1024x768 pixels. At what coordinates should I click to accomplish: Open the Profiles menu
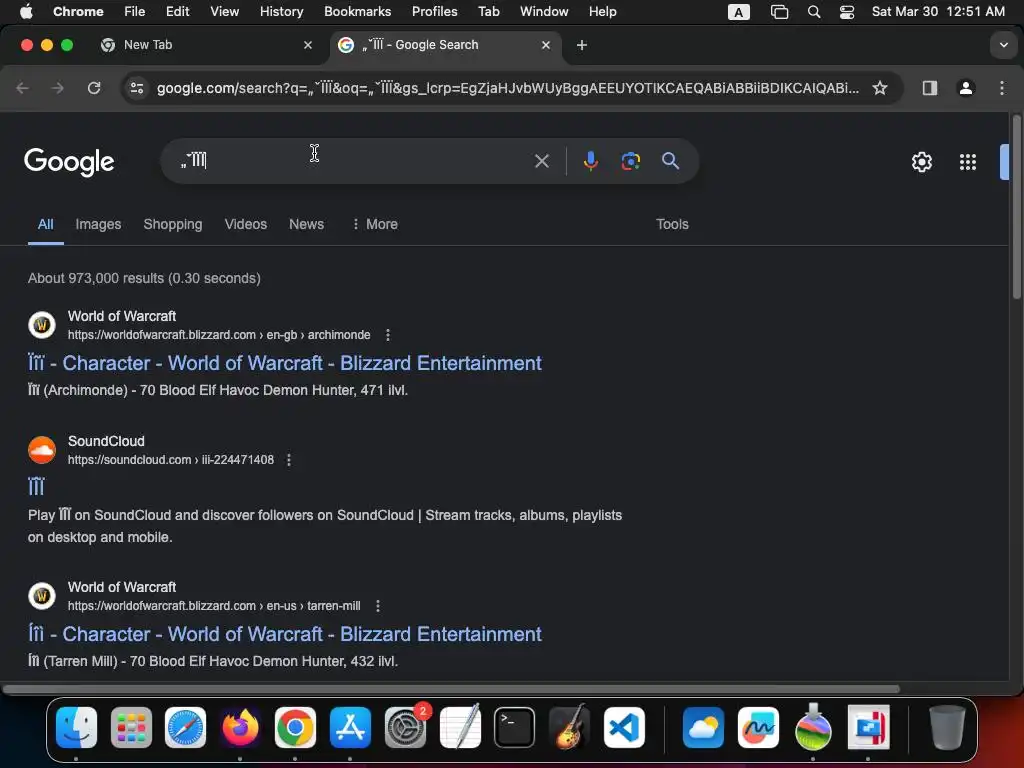tap(434, 11)
